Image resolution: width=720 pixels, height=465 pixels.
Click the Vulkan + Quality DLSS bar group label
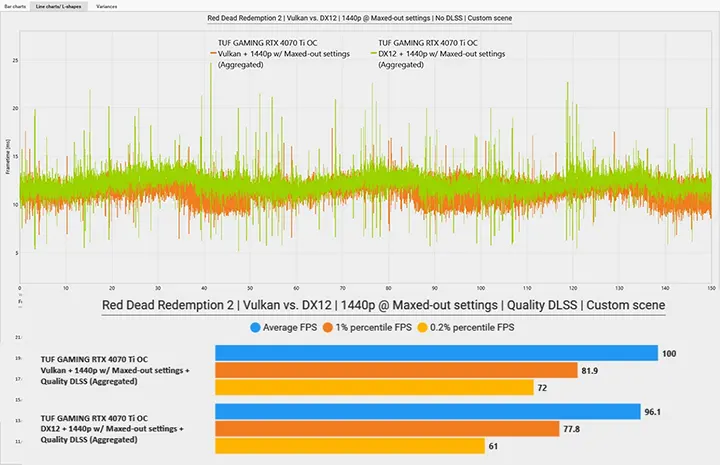[x=115, y=370]
